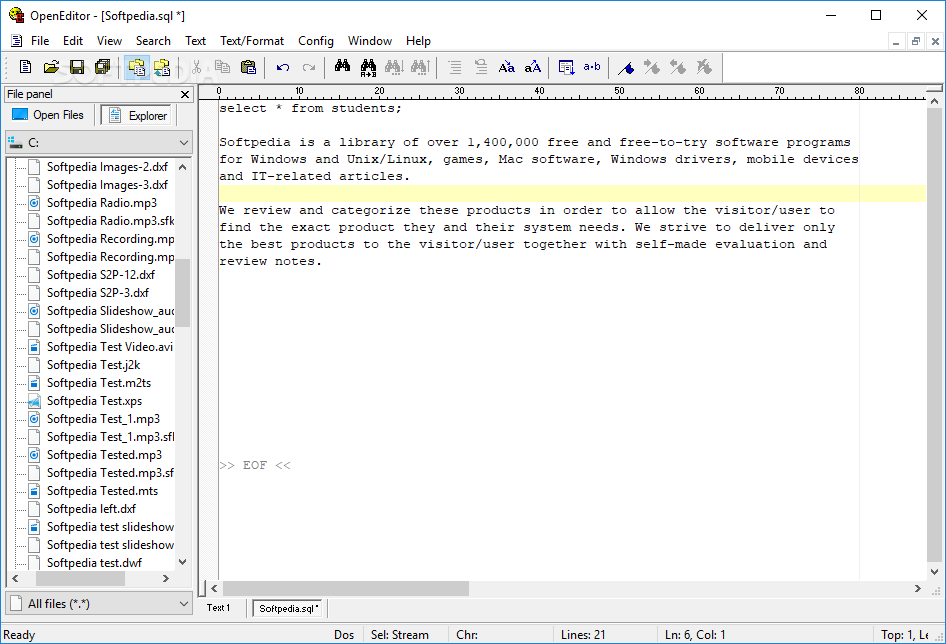Click the 'Sel: Stream' status bar field
Image resolution: width=946 pixels, height=644 pixels.
[399, 635]
